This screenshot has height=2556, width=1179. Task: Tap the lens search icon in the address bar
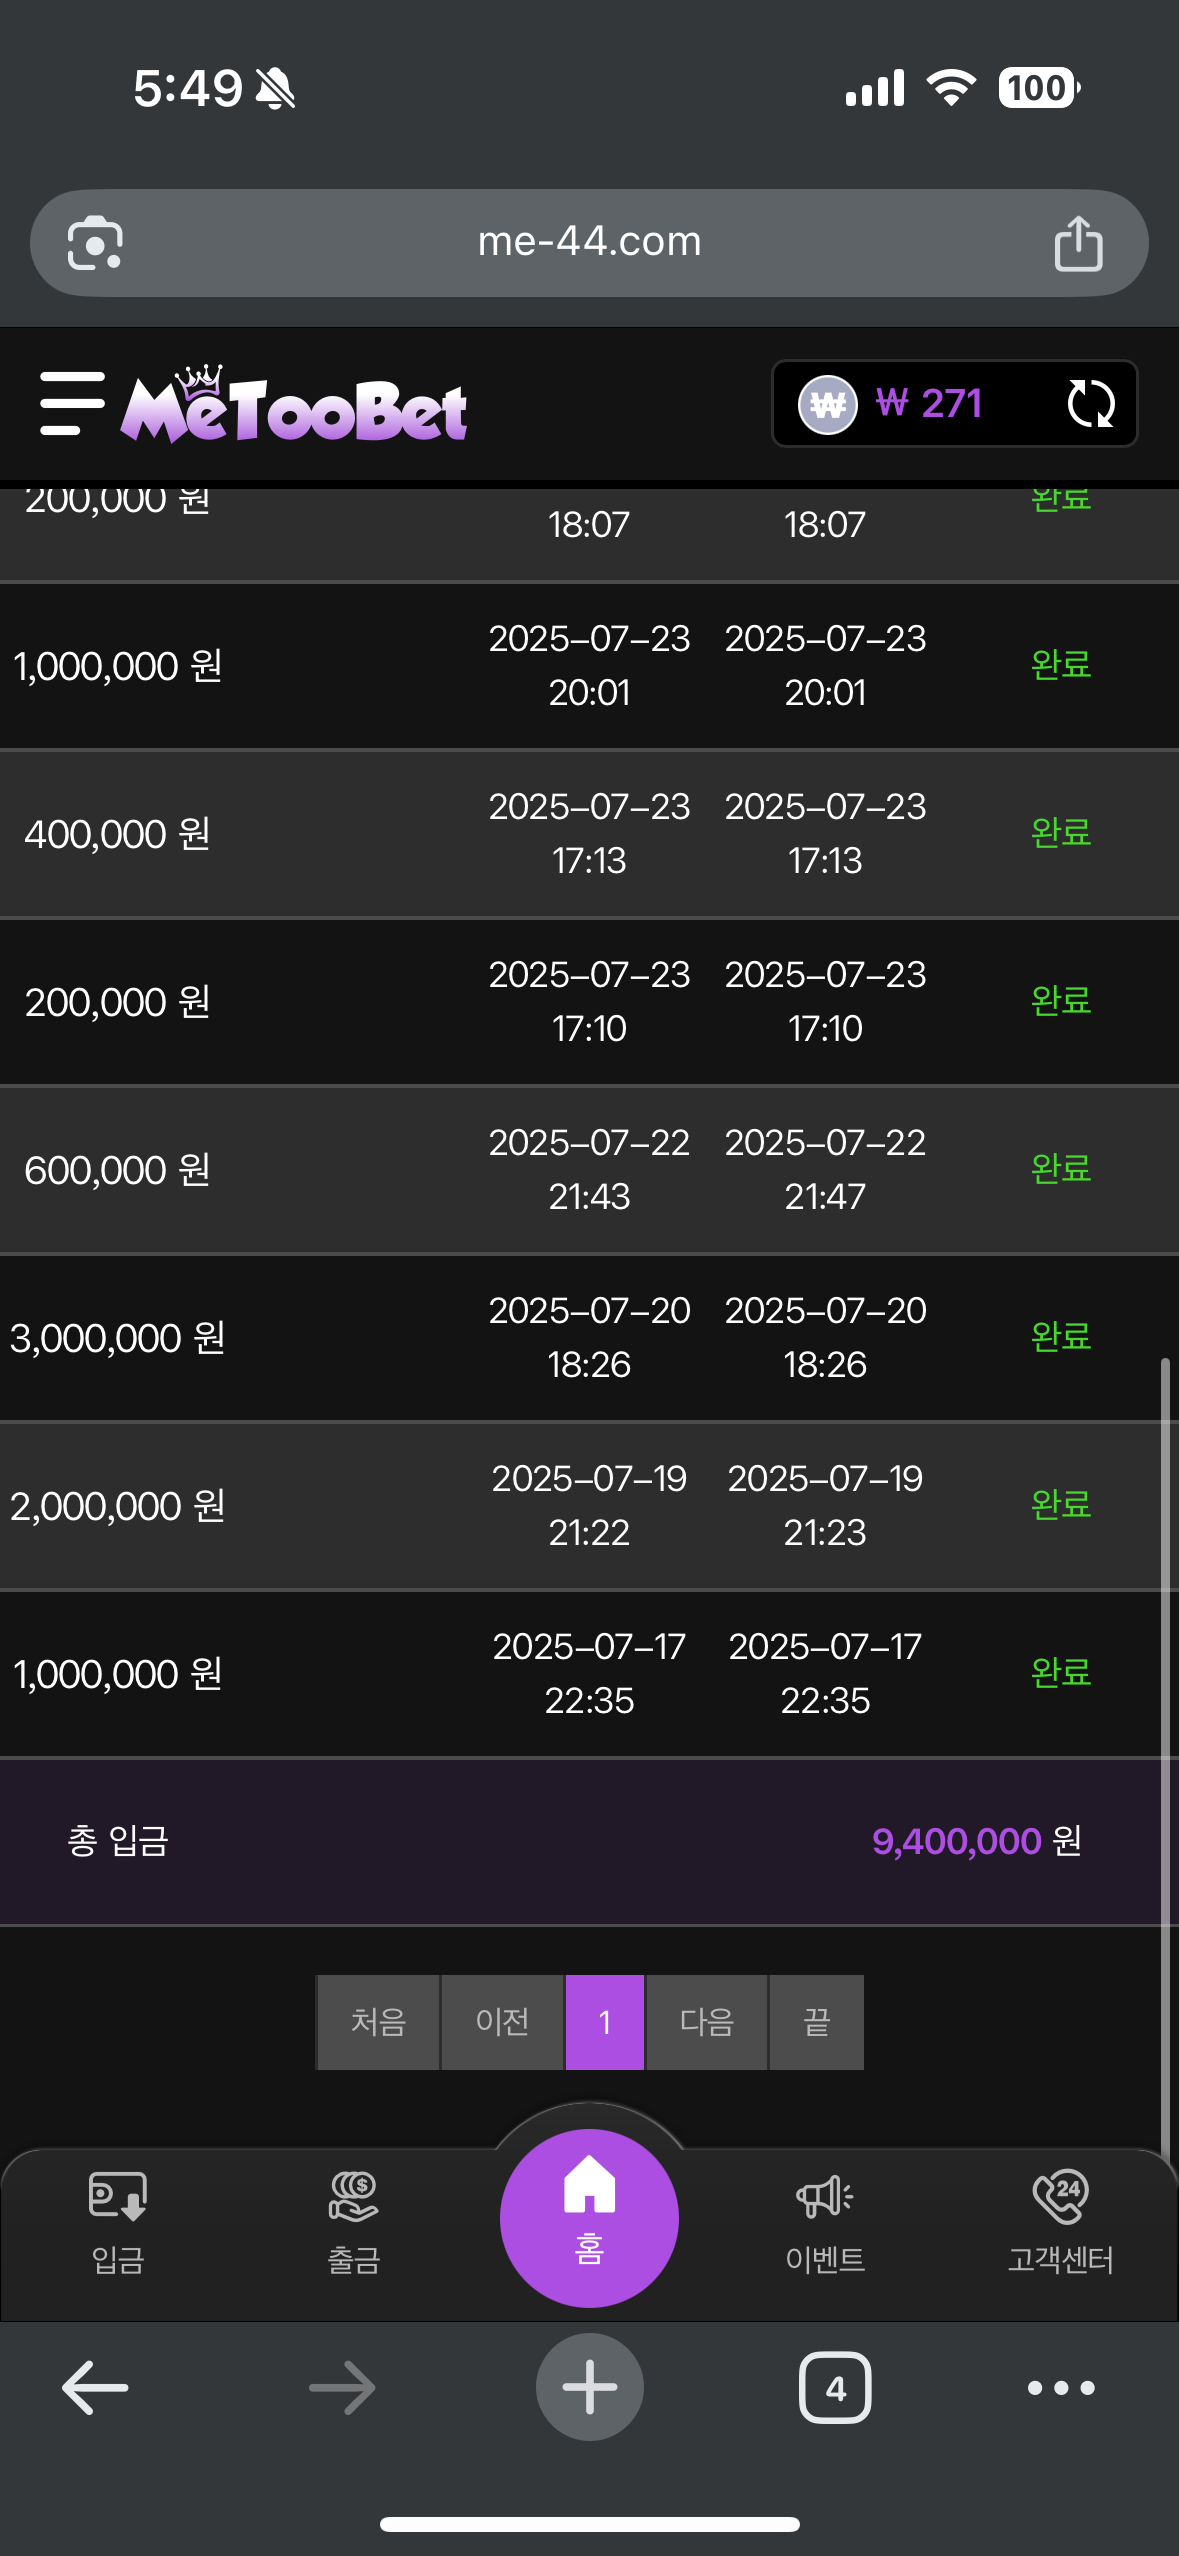pyautogui.click(x=95, y=243)
